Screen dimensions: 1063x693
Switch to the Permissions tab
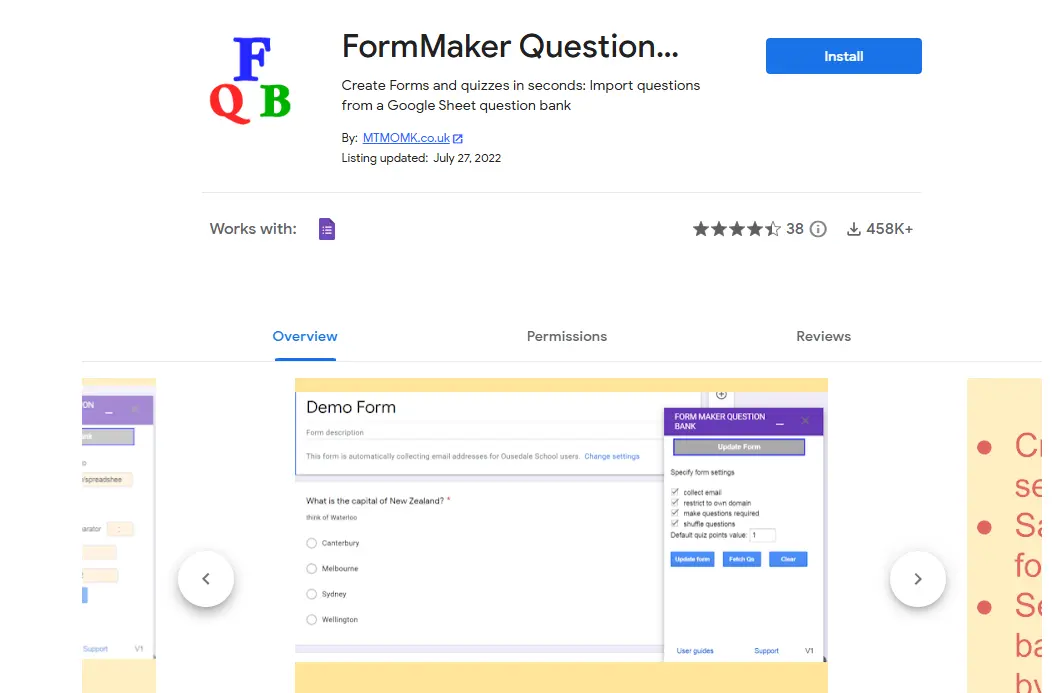pyautogui.click(x=567, y=336)
